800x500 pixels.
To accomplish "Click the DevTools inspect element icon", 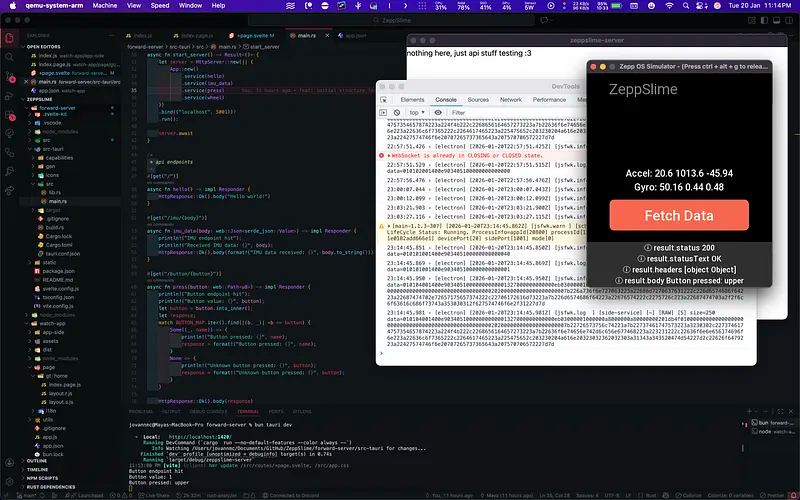I will (383, 100).
